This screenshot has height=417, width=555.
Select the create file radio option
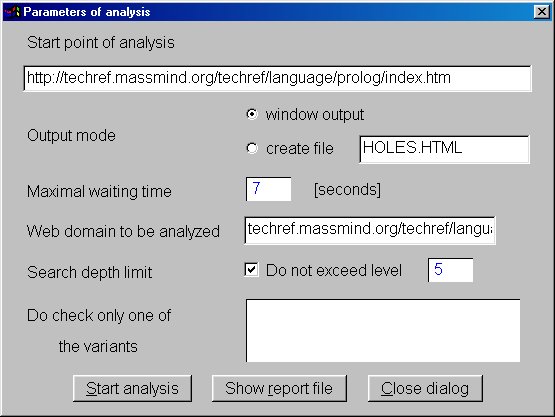tap(252, 148)
